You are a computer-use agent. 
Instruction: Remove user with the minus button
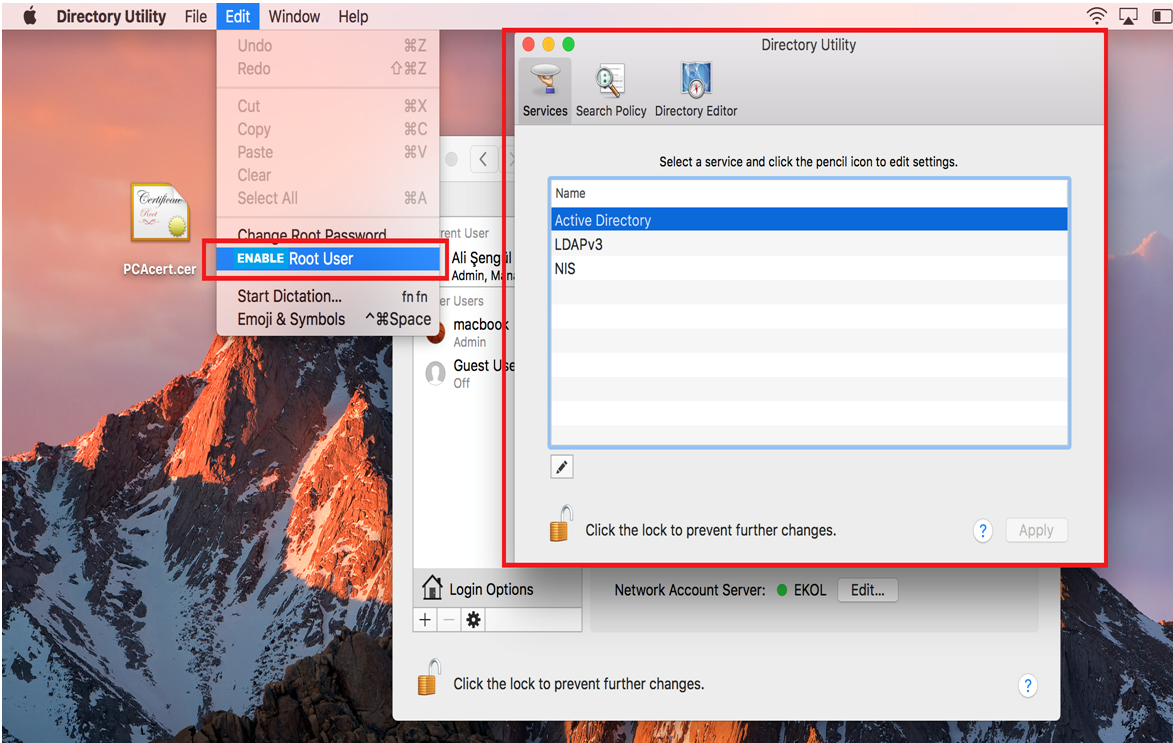[x=449, y=620]
